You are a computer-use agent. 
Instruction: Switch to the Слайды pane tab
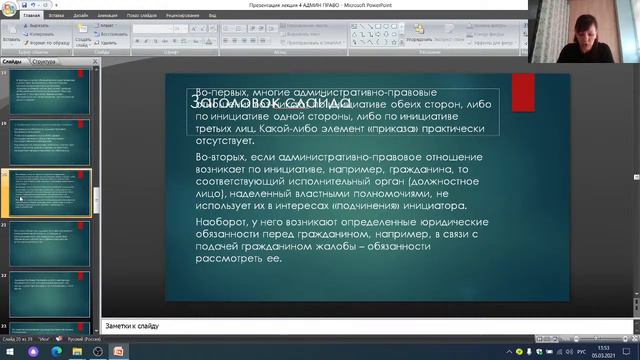(x=12, y=62)
